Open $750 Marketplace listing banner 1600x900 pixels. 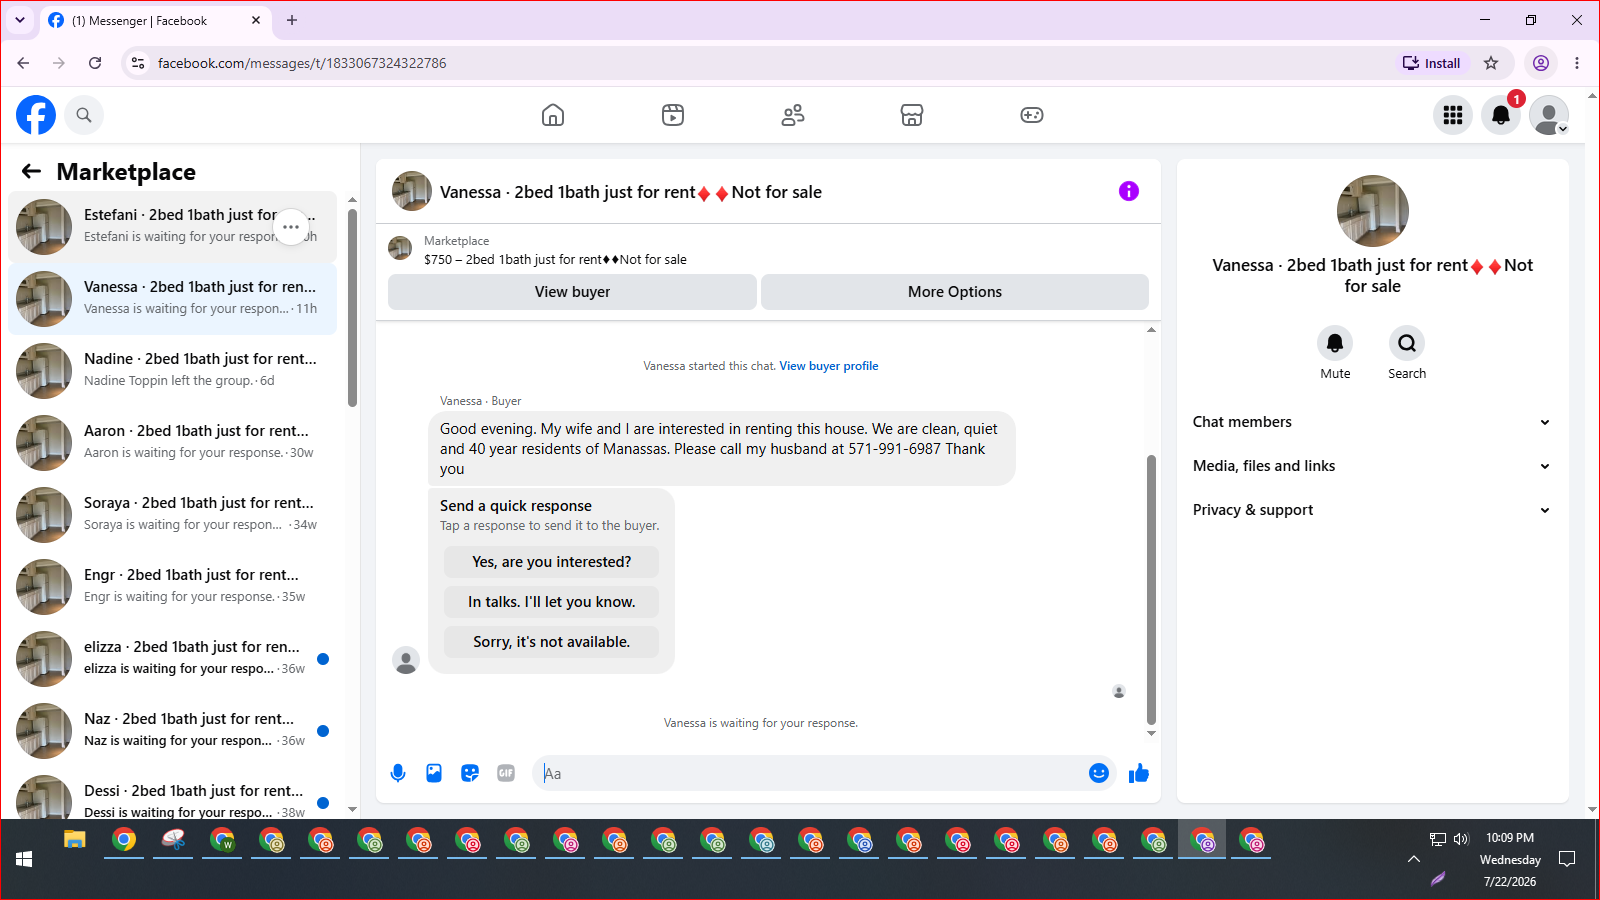(768, 250)
